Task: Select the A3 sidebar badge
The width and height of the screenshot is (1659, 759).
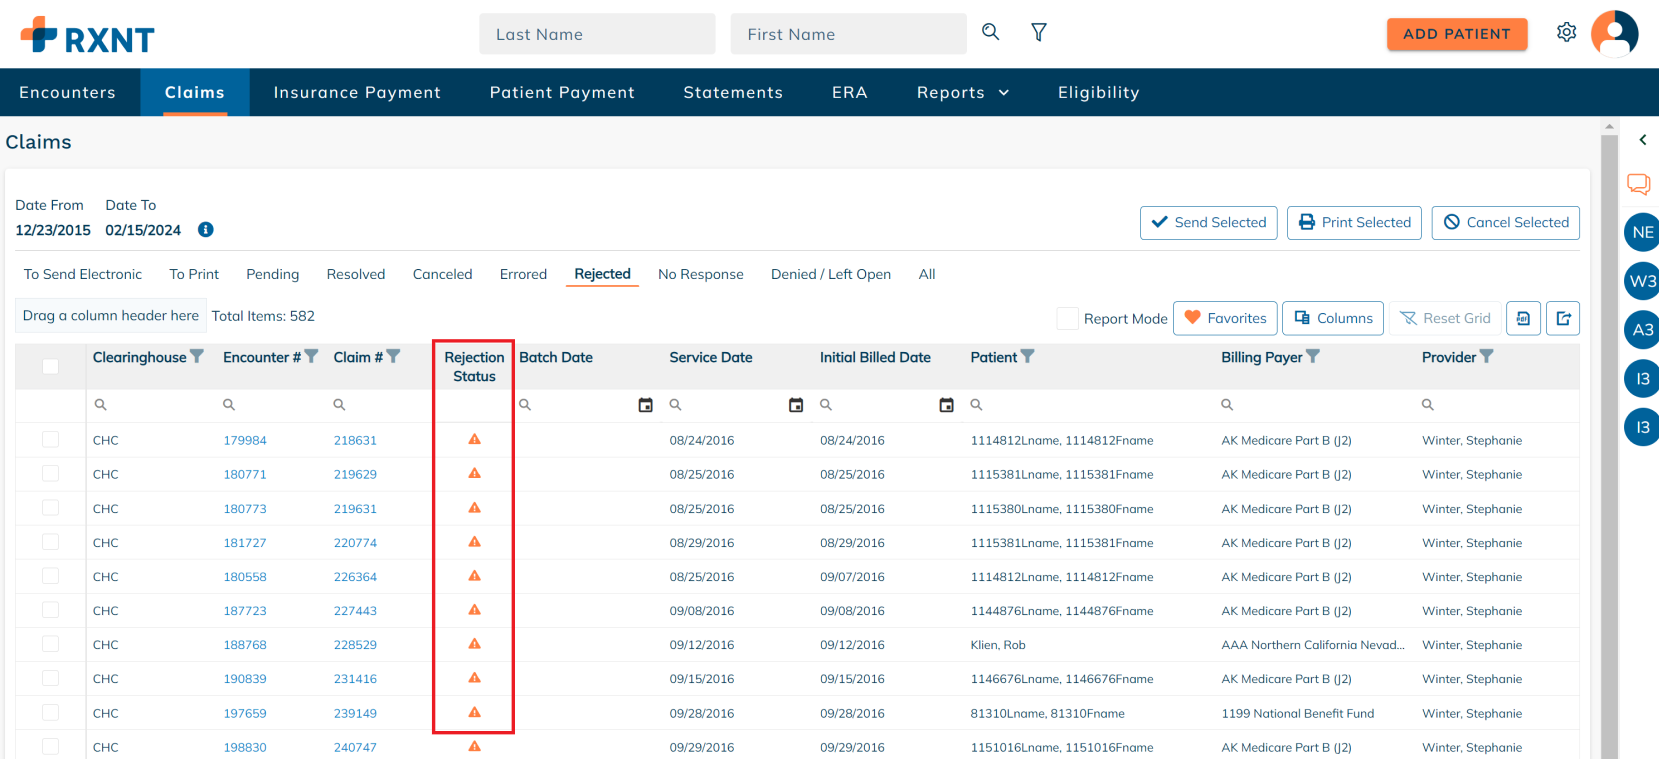Action: point(1642,330)
